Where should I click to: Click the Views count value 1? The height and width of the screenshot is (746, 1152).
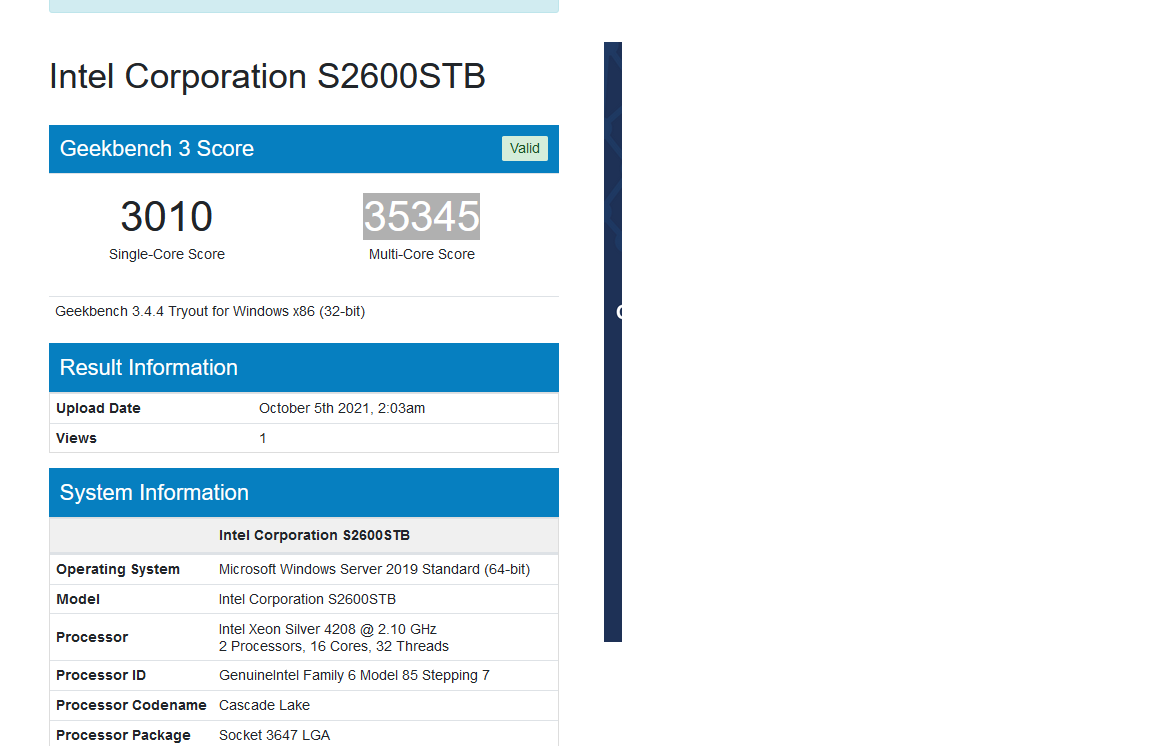click(262, 438)
